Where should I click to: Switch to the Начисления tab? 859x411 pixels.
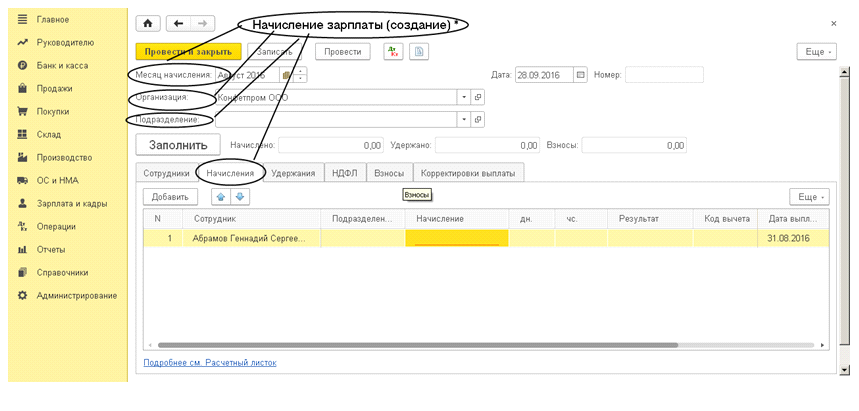tap(230, 173)
